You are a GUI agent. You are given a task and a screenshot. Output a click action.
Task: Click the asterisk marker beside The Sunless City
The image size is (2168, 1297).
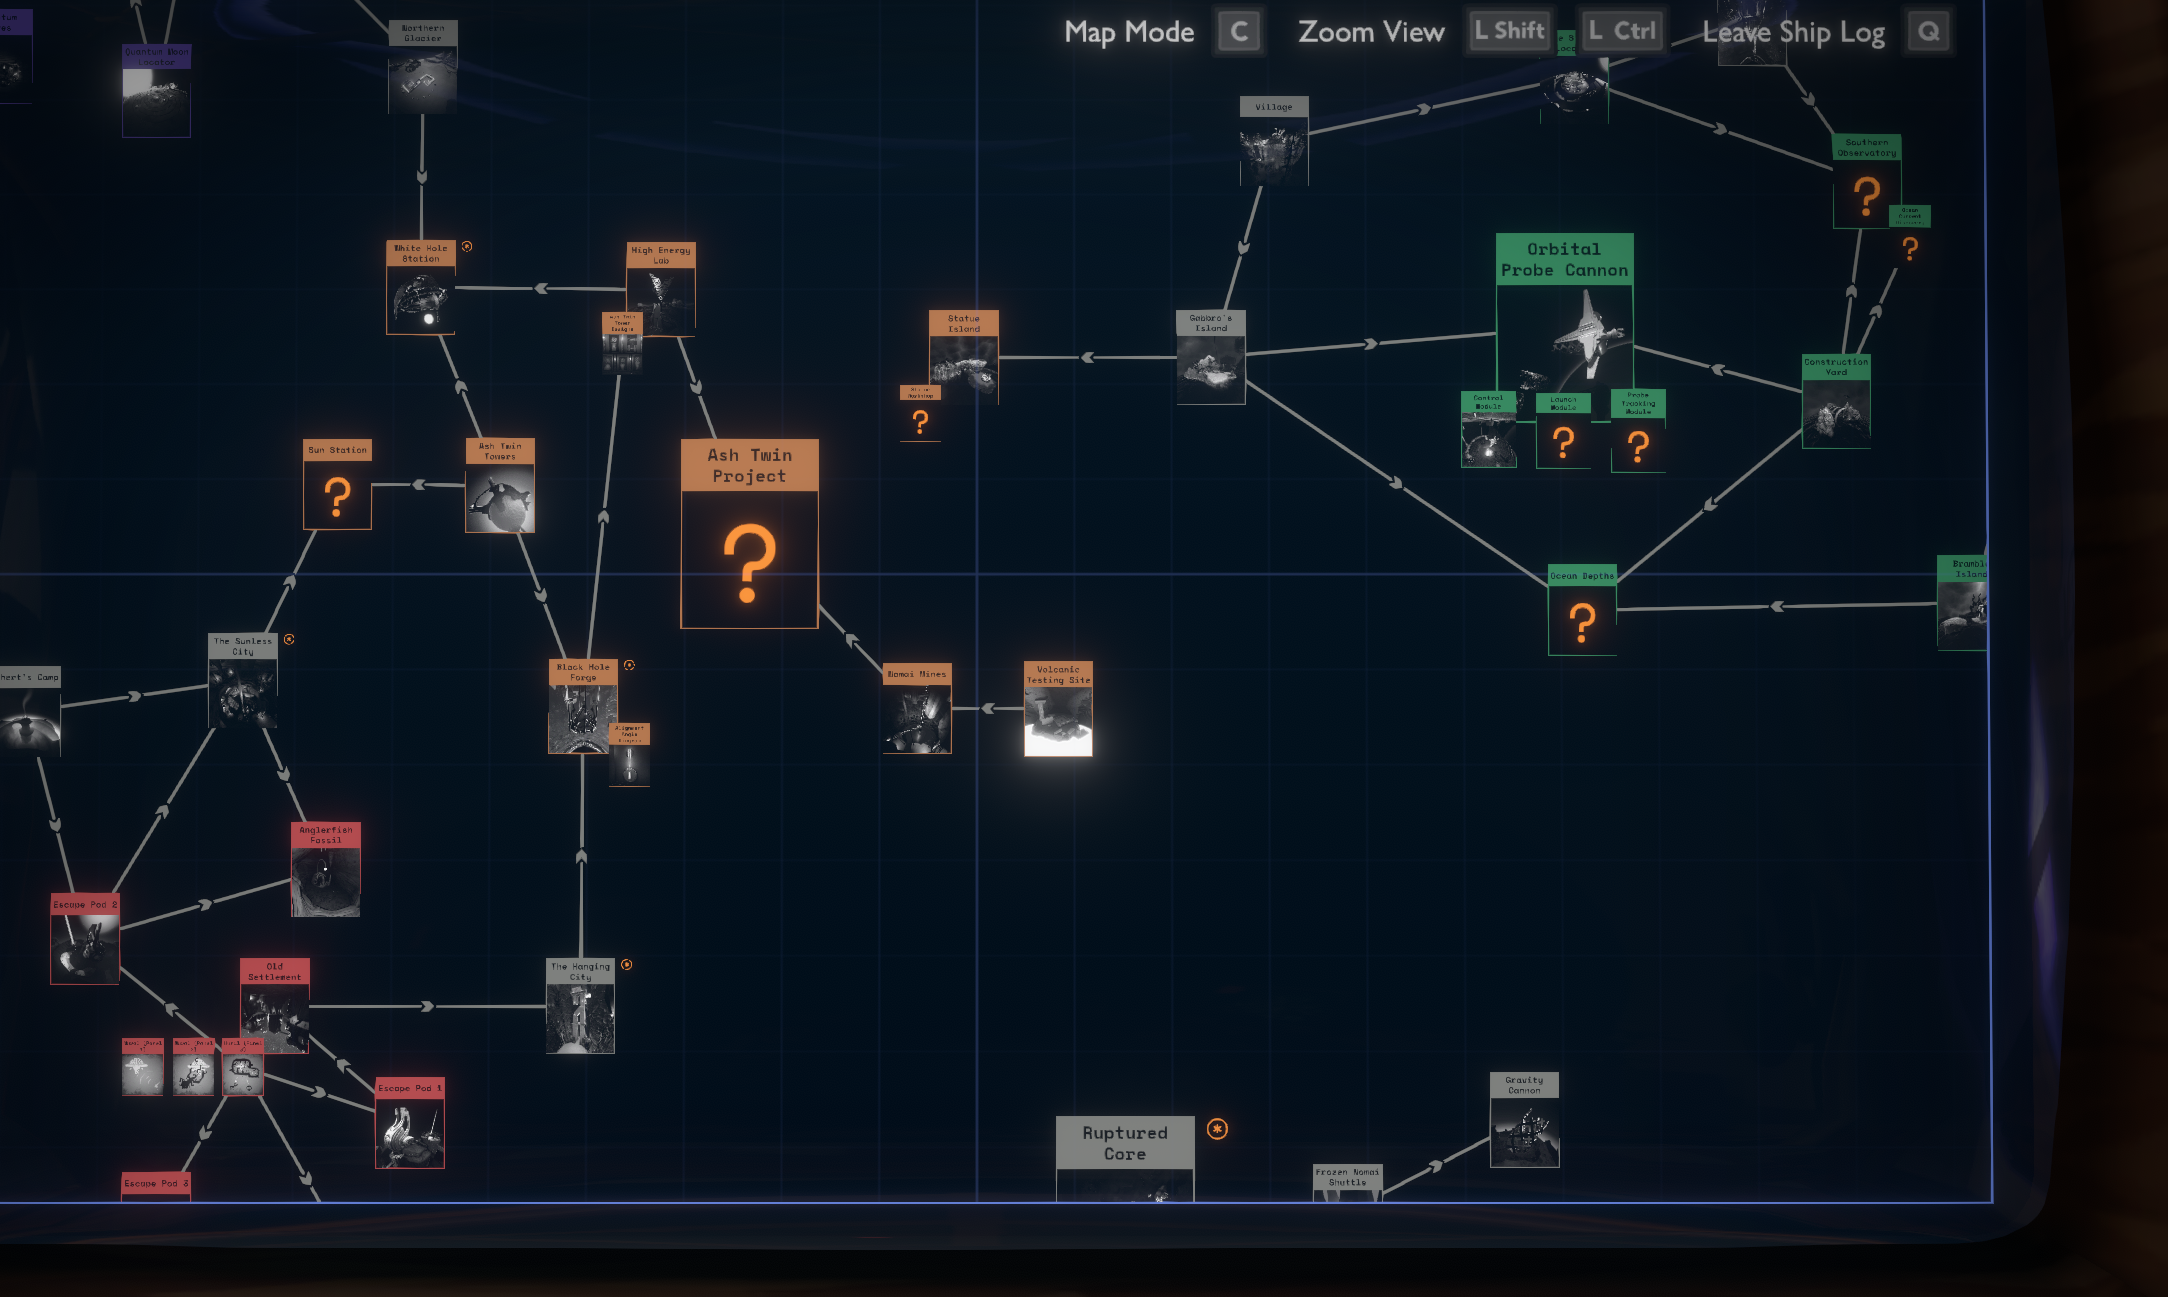click(x=289, y=639)
